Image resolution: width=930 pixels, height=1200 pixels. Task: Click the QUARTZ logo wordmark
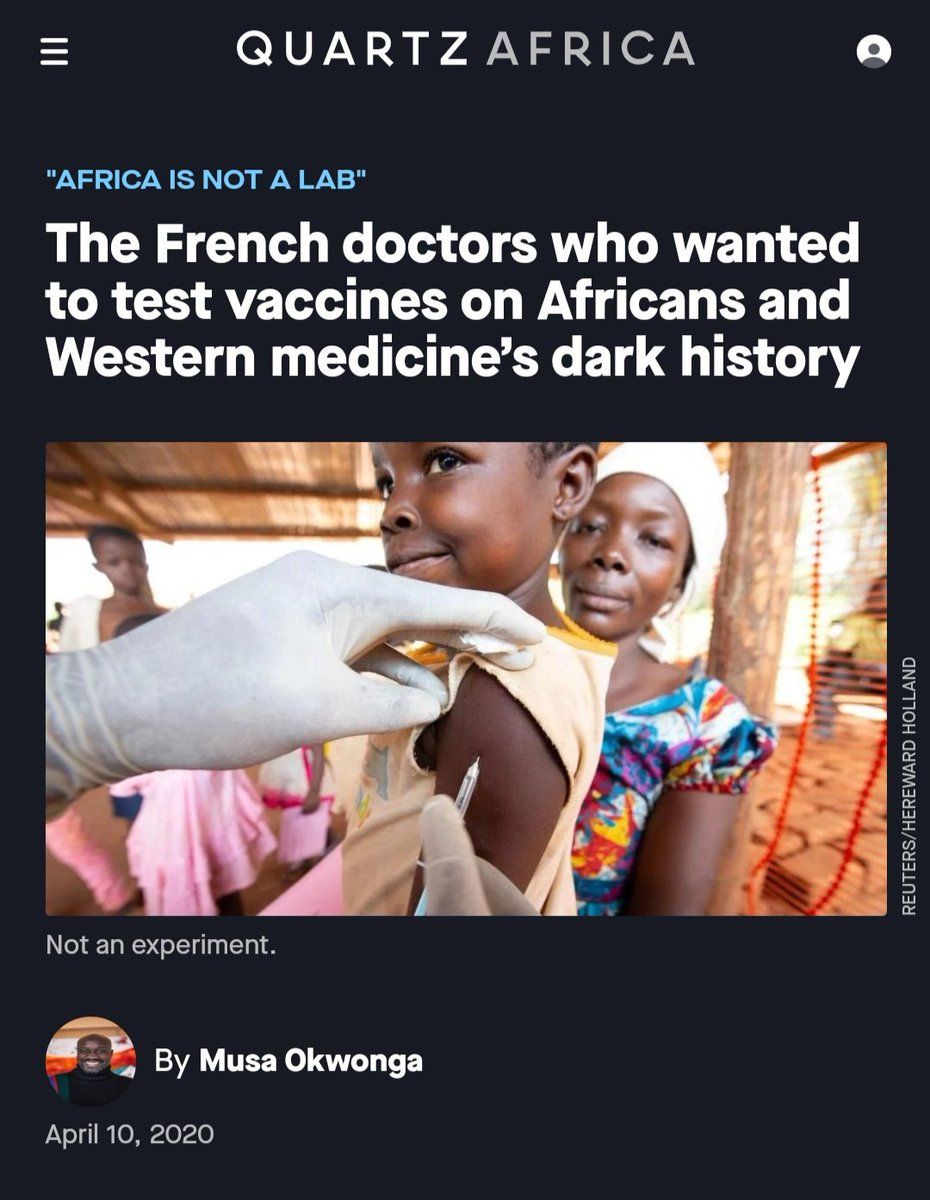[x=352, y=50]
